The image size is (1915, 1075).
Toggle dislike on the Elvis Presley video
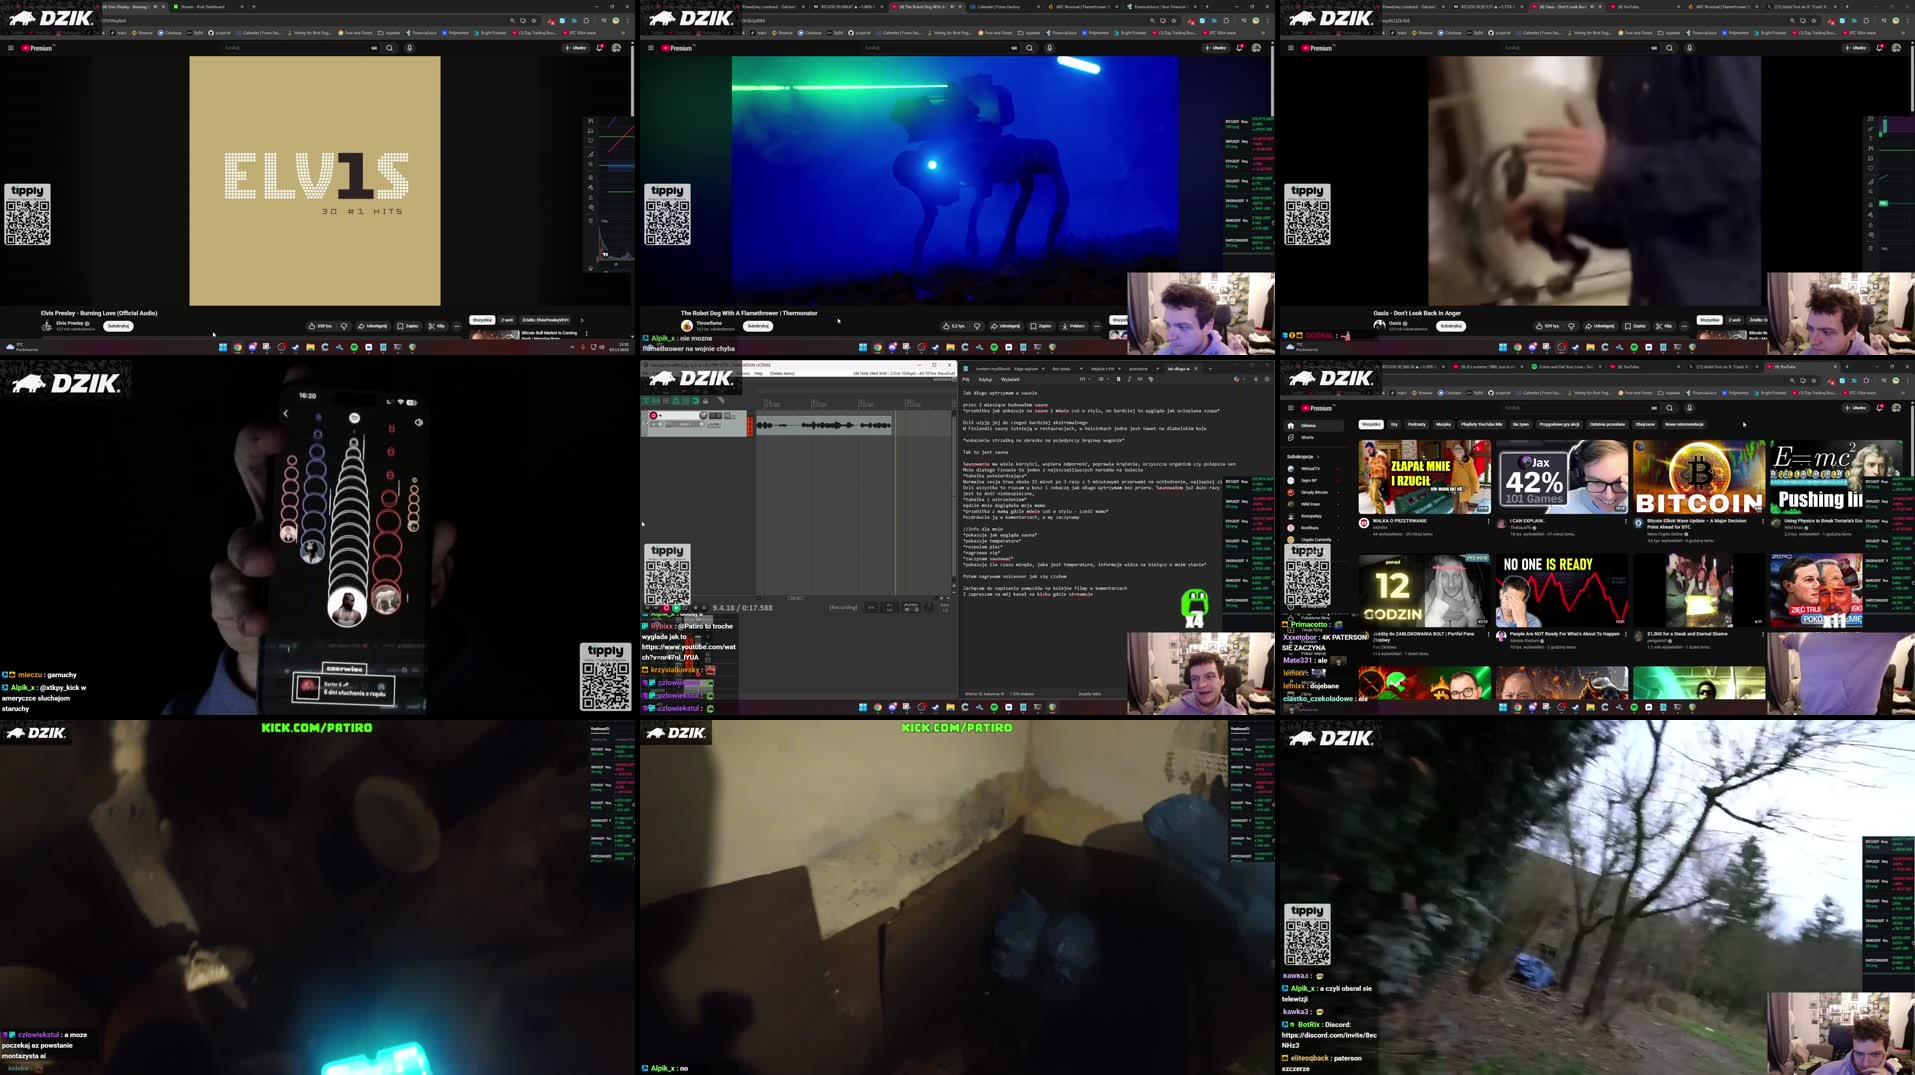(x=344, y=326)
